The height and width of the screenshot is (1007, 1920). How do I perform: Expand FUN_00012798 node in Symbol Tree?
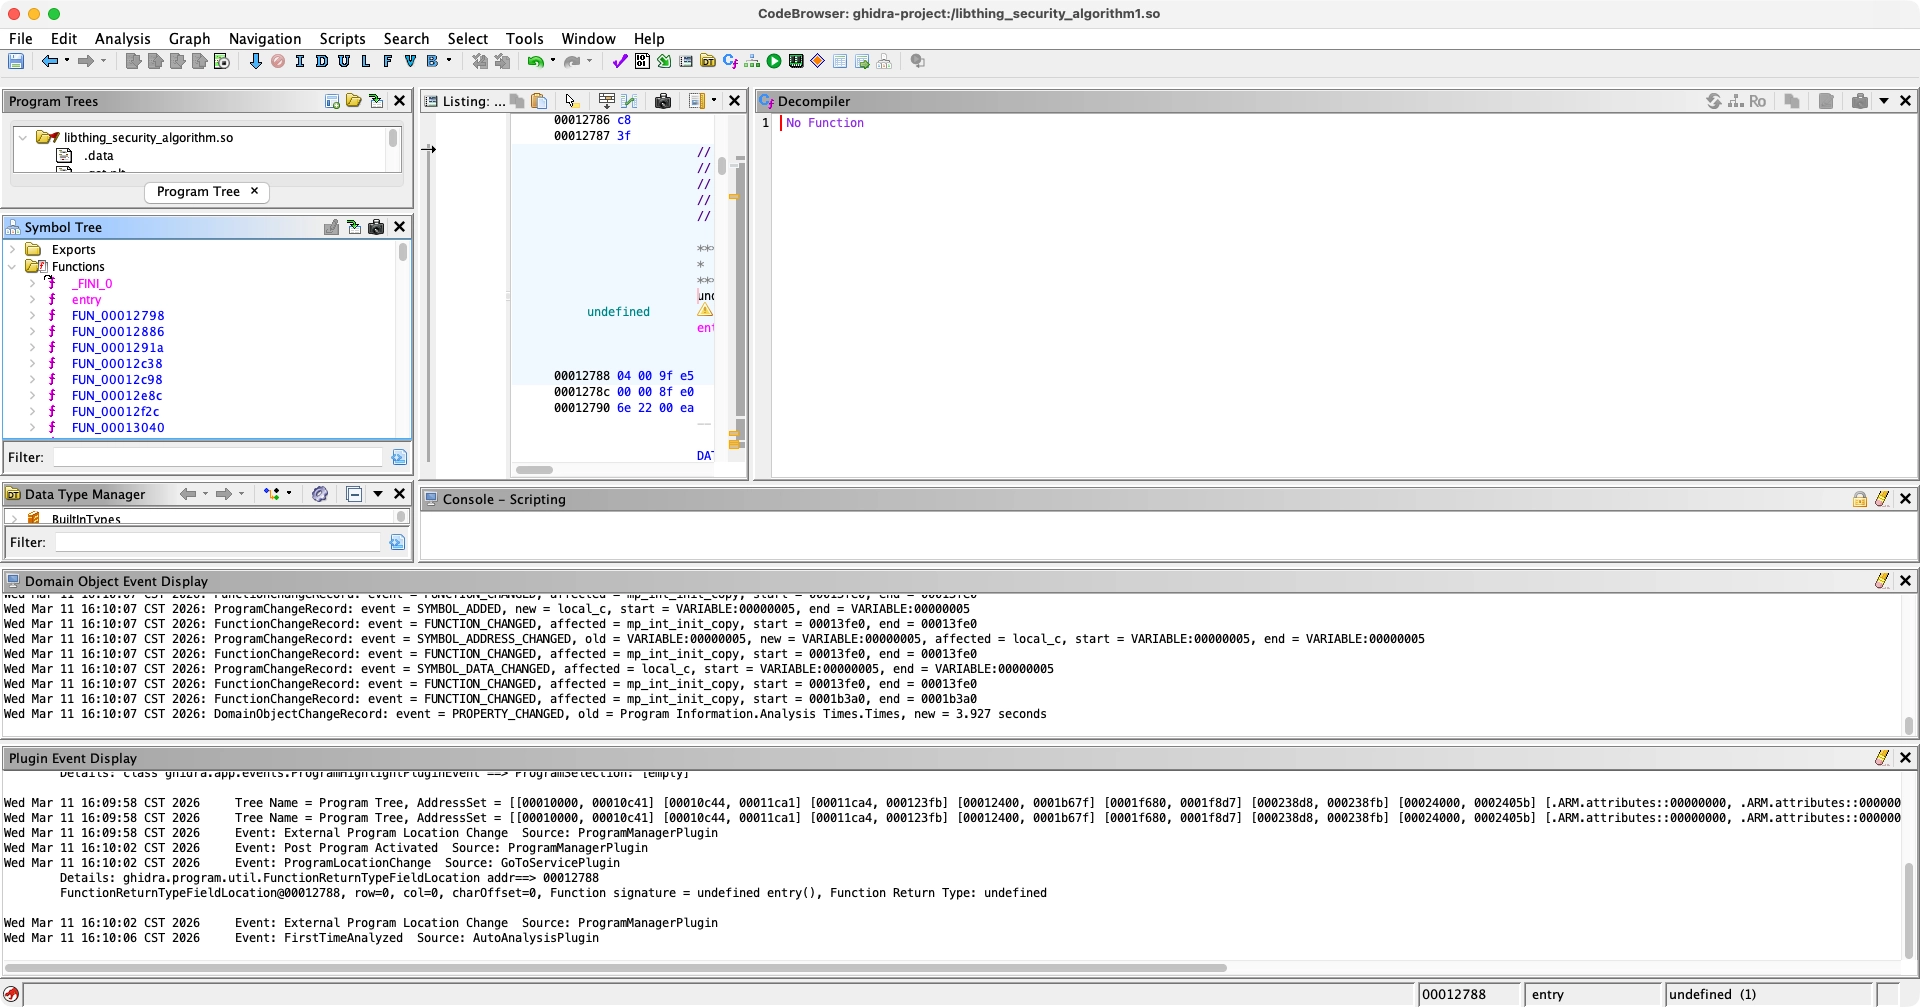32,315
